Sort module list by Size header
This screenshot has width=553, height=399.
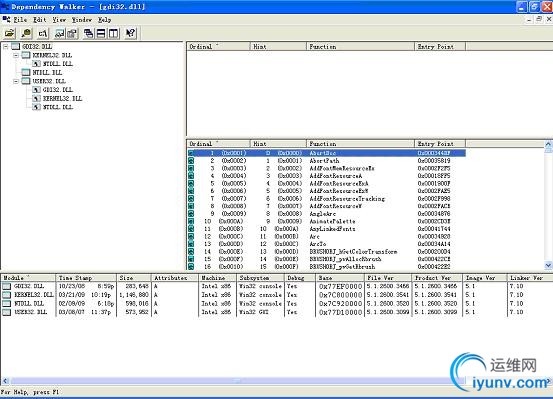pyautogui.click(x=134, y=278)
